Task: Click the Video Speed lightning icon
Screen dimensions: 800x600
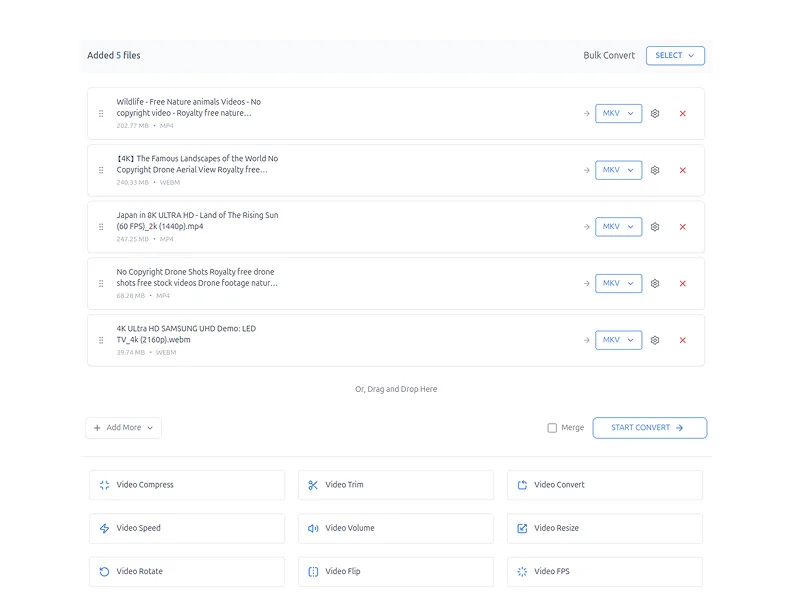Action: pos(104,528)
